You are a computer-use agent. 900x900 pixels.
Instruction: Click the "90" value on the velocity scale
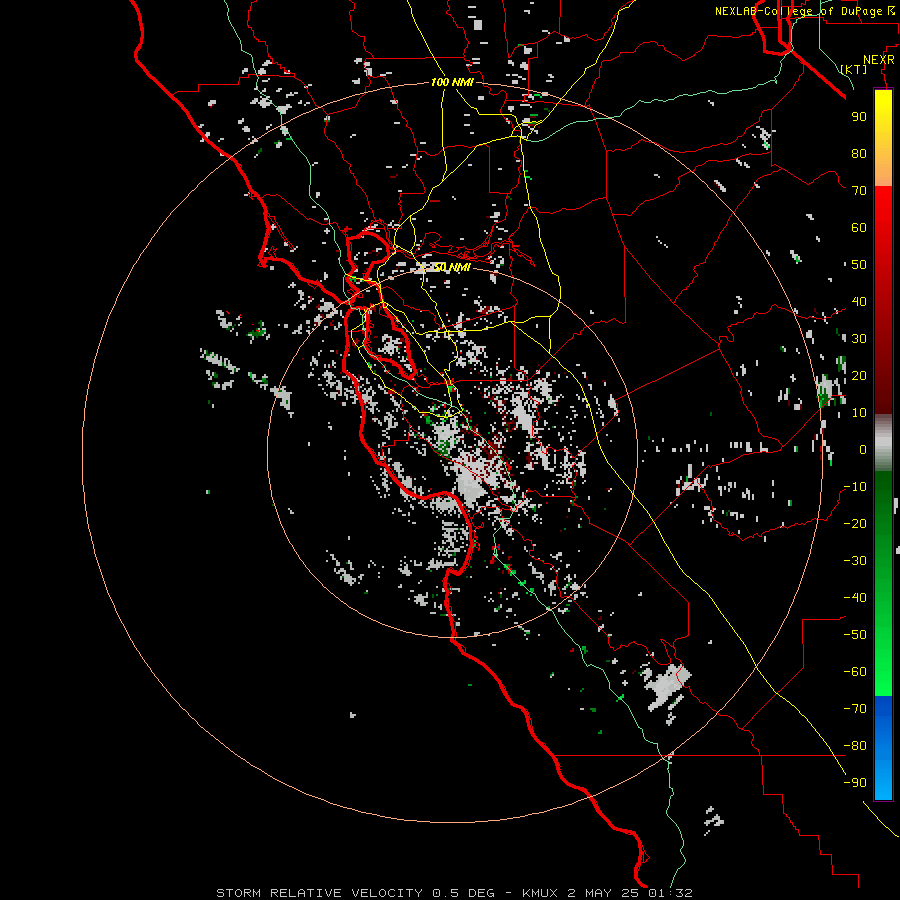tap(859, 117)
